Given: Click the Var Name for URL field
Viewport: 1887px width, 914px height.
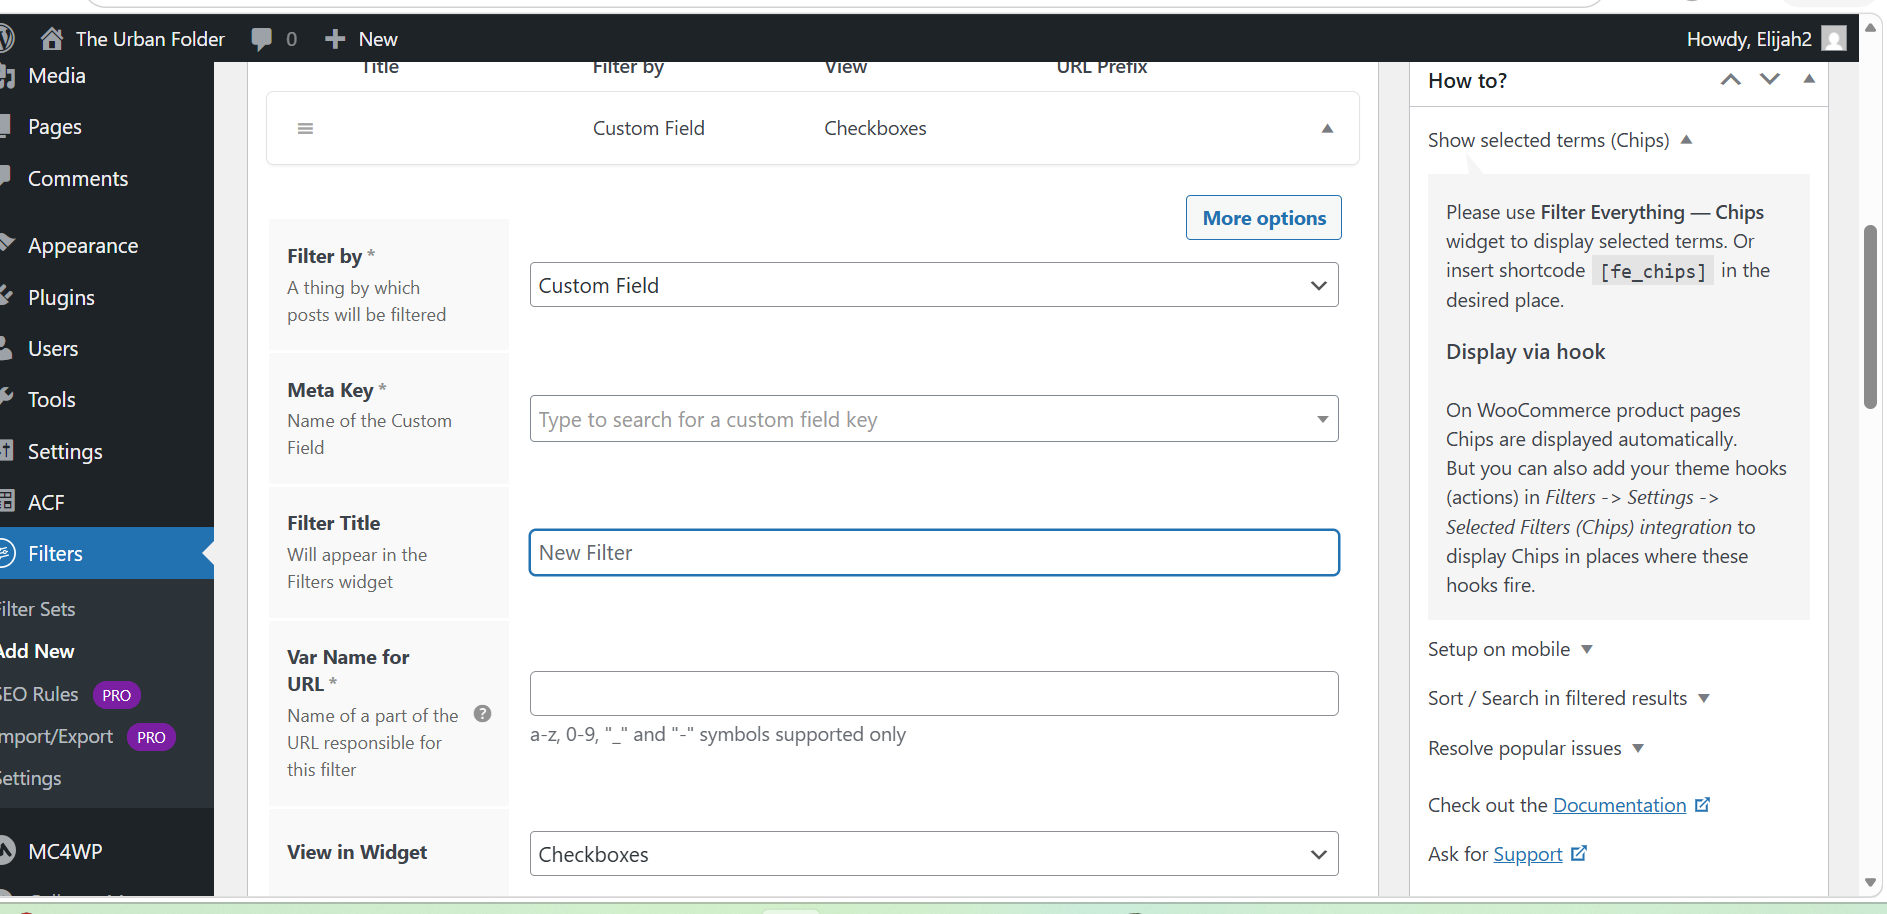Looking at the screenshot, I should click(933, 693).
